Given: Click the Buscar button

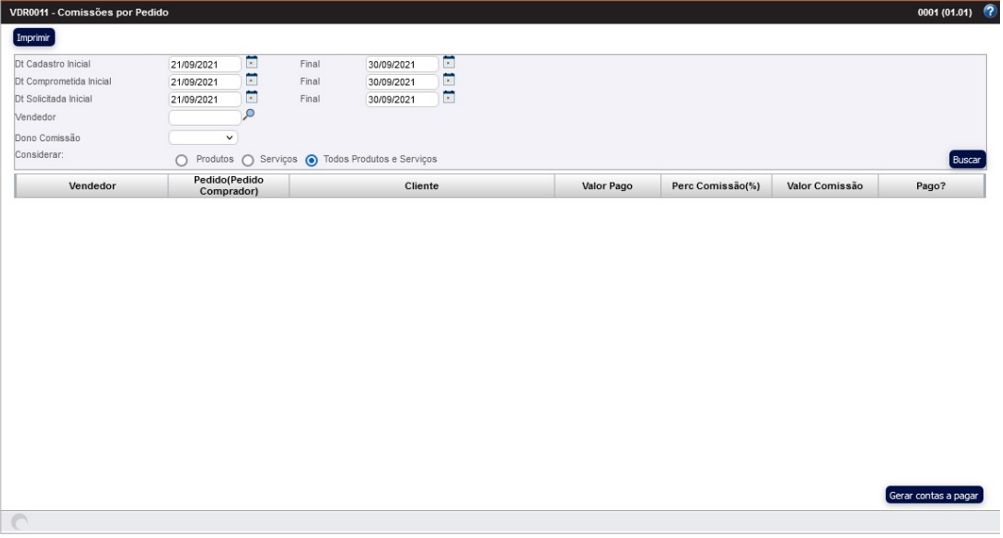Looking at the screenshot, I should click(x=967, y=159).
